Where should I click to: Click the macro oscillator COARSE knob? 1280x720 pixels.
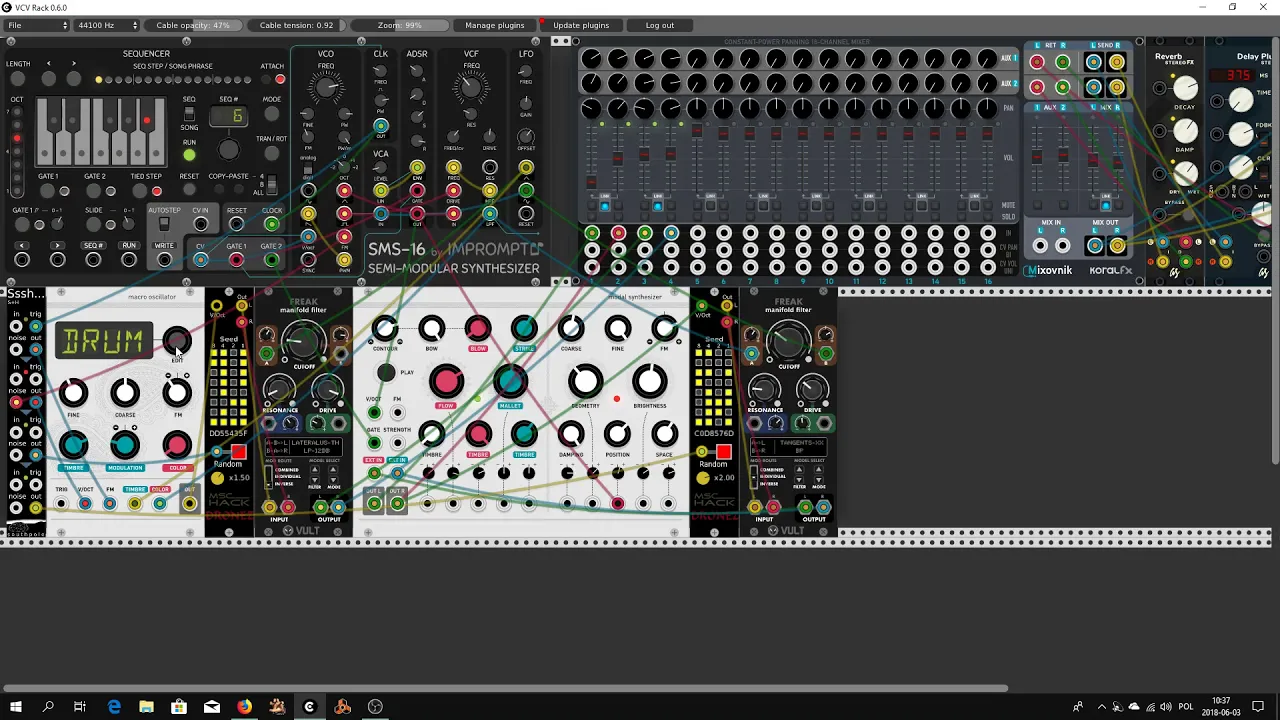point(125,393)
